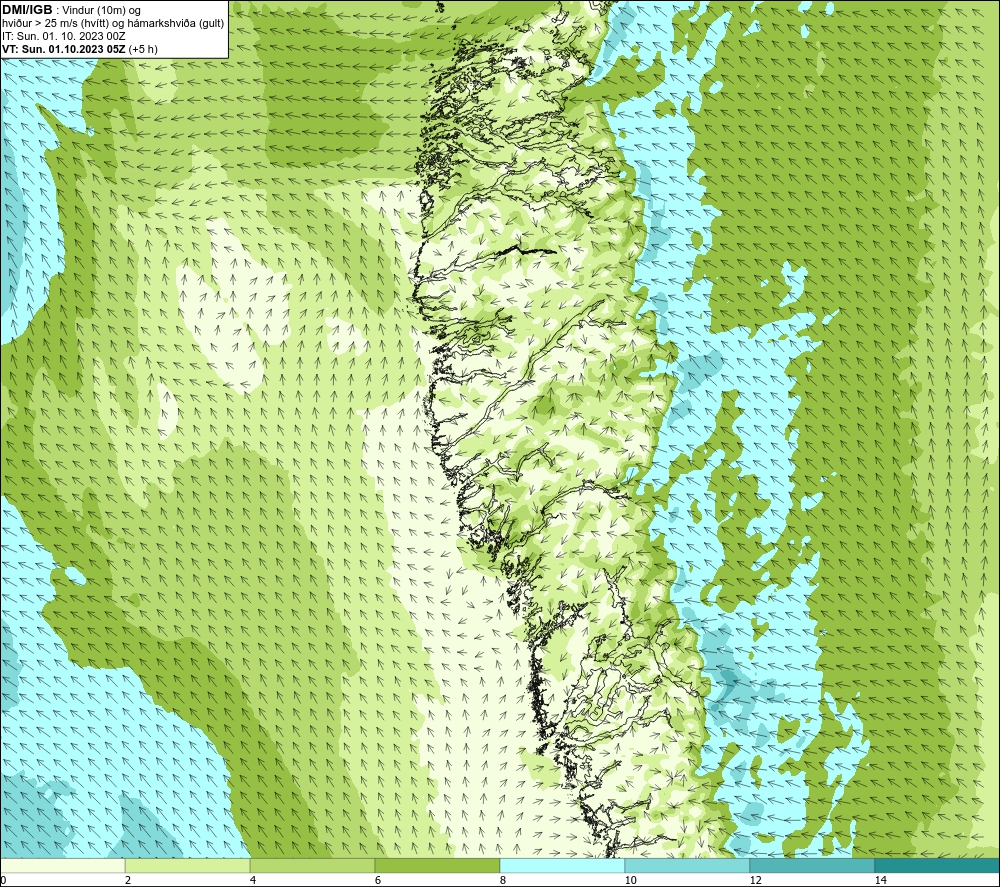Click the 10-12 m/s cyan color bar segment

click(x=688, y=865)
